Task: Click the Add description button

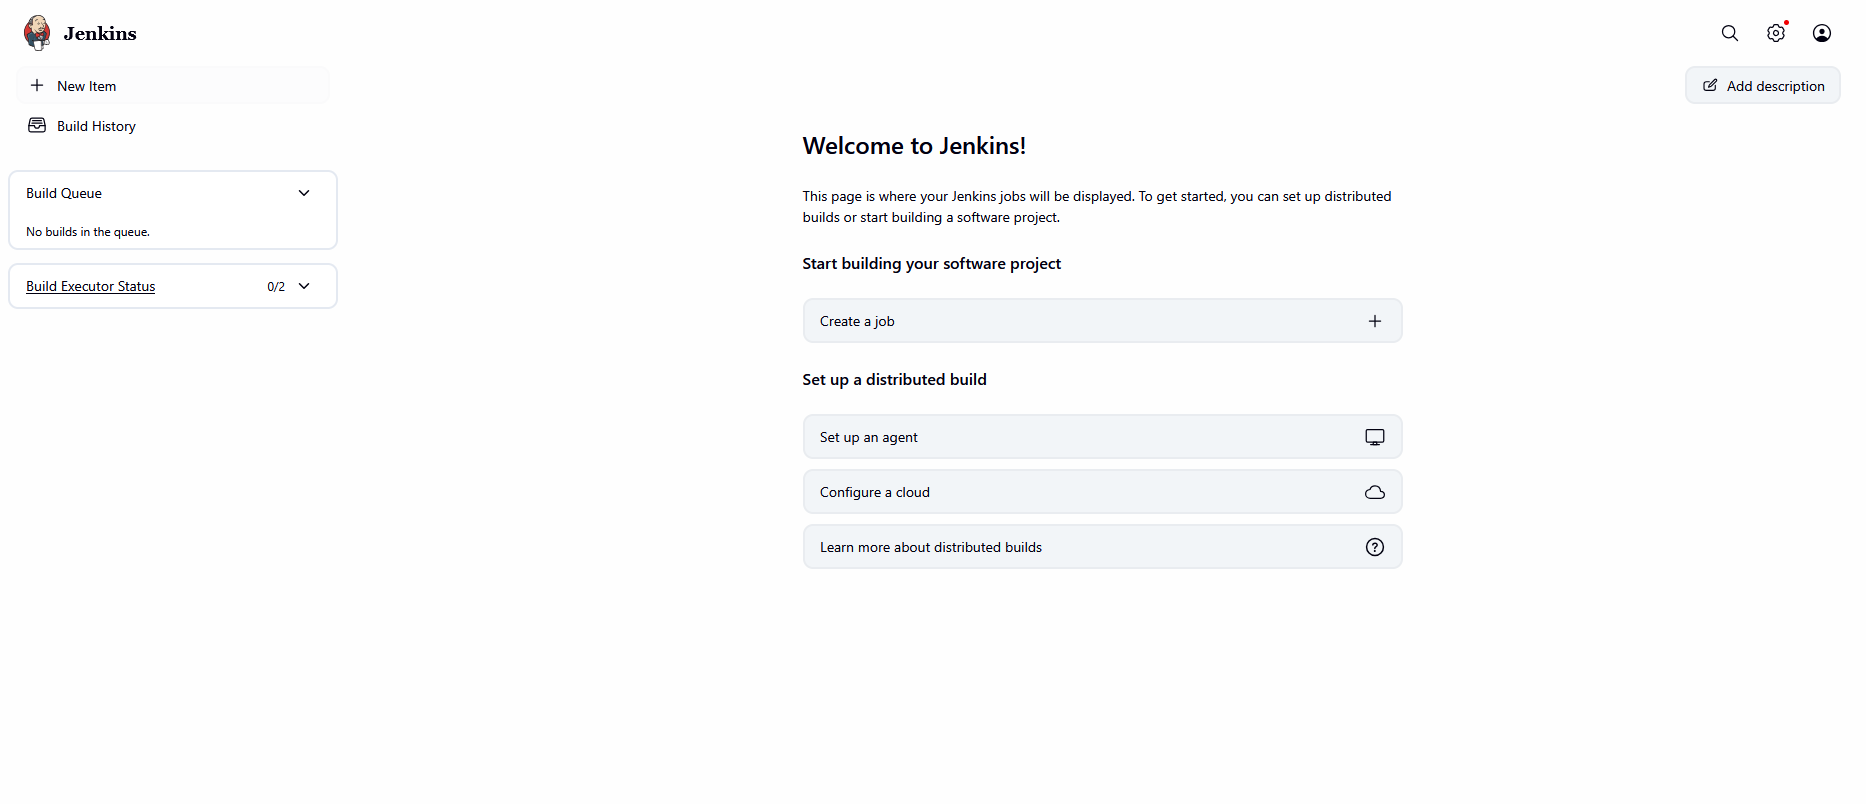Action: tap(1763, 85)
